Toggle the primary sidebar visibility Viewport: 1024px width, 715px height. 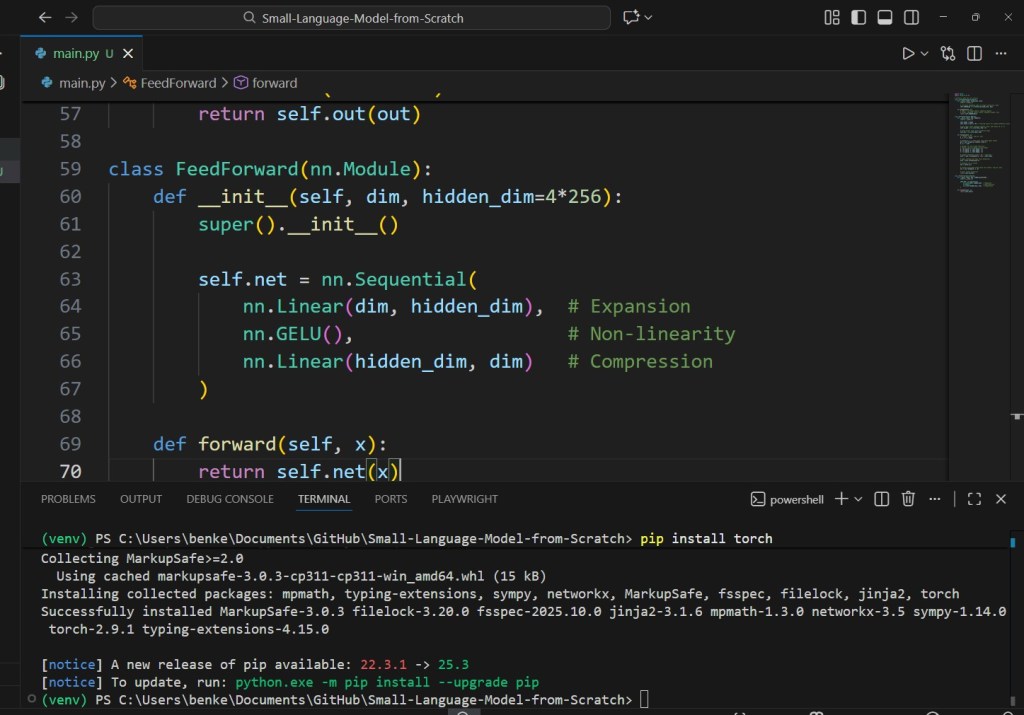click(857, 17)
